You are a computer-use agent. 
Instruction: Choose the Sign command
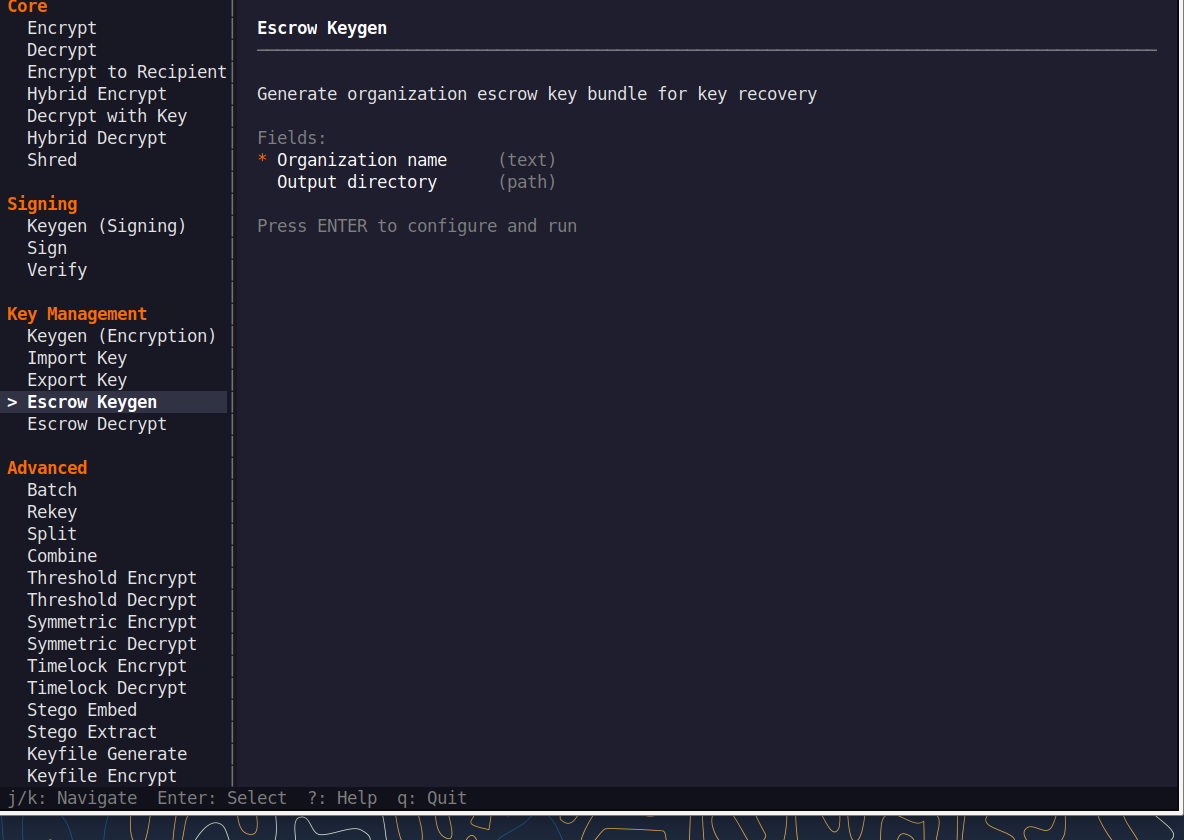click(x=47, y=248)
